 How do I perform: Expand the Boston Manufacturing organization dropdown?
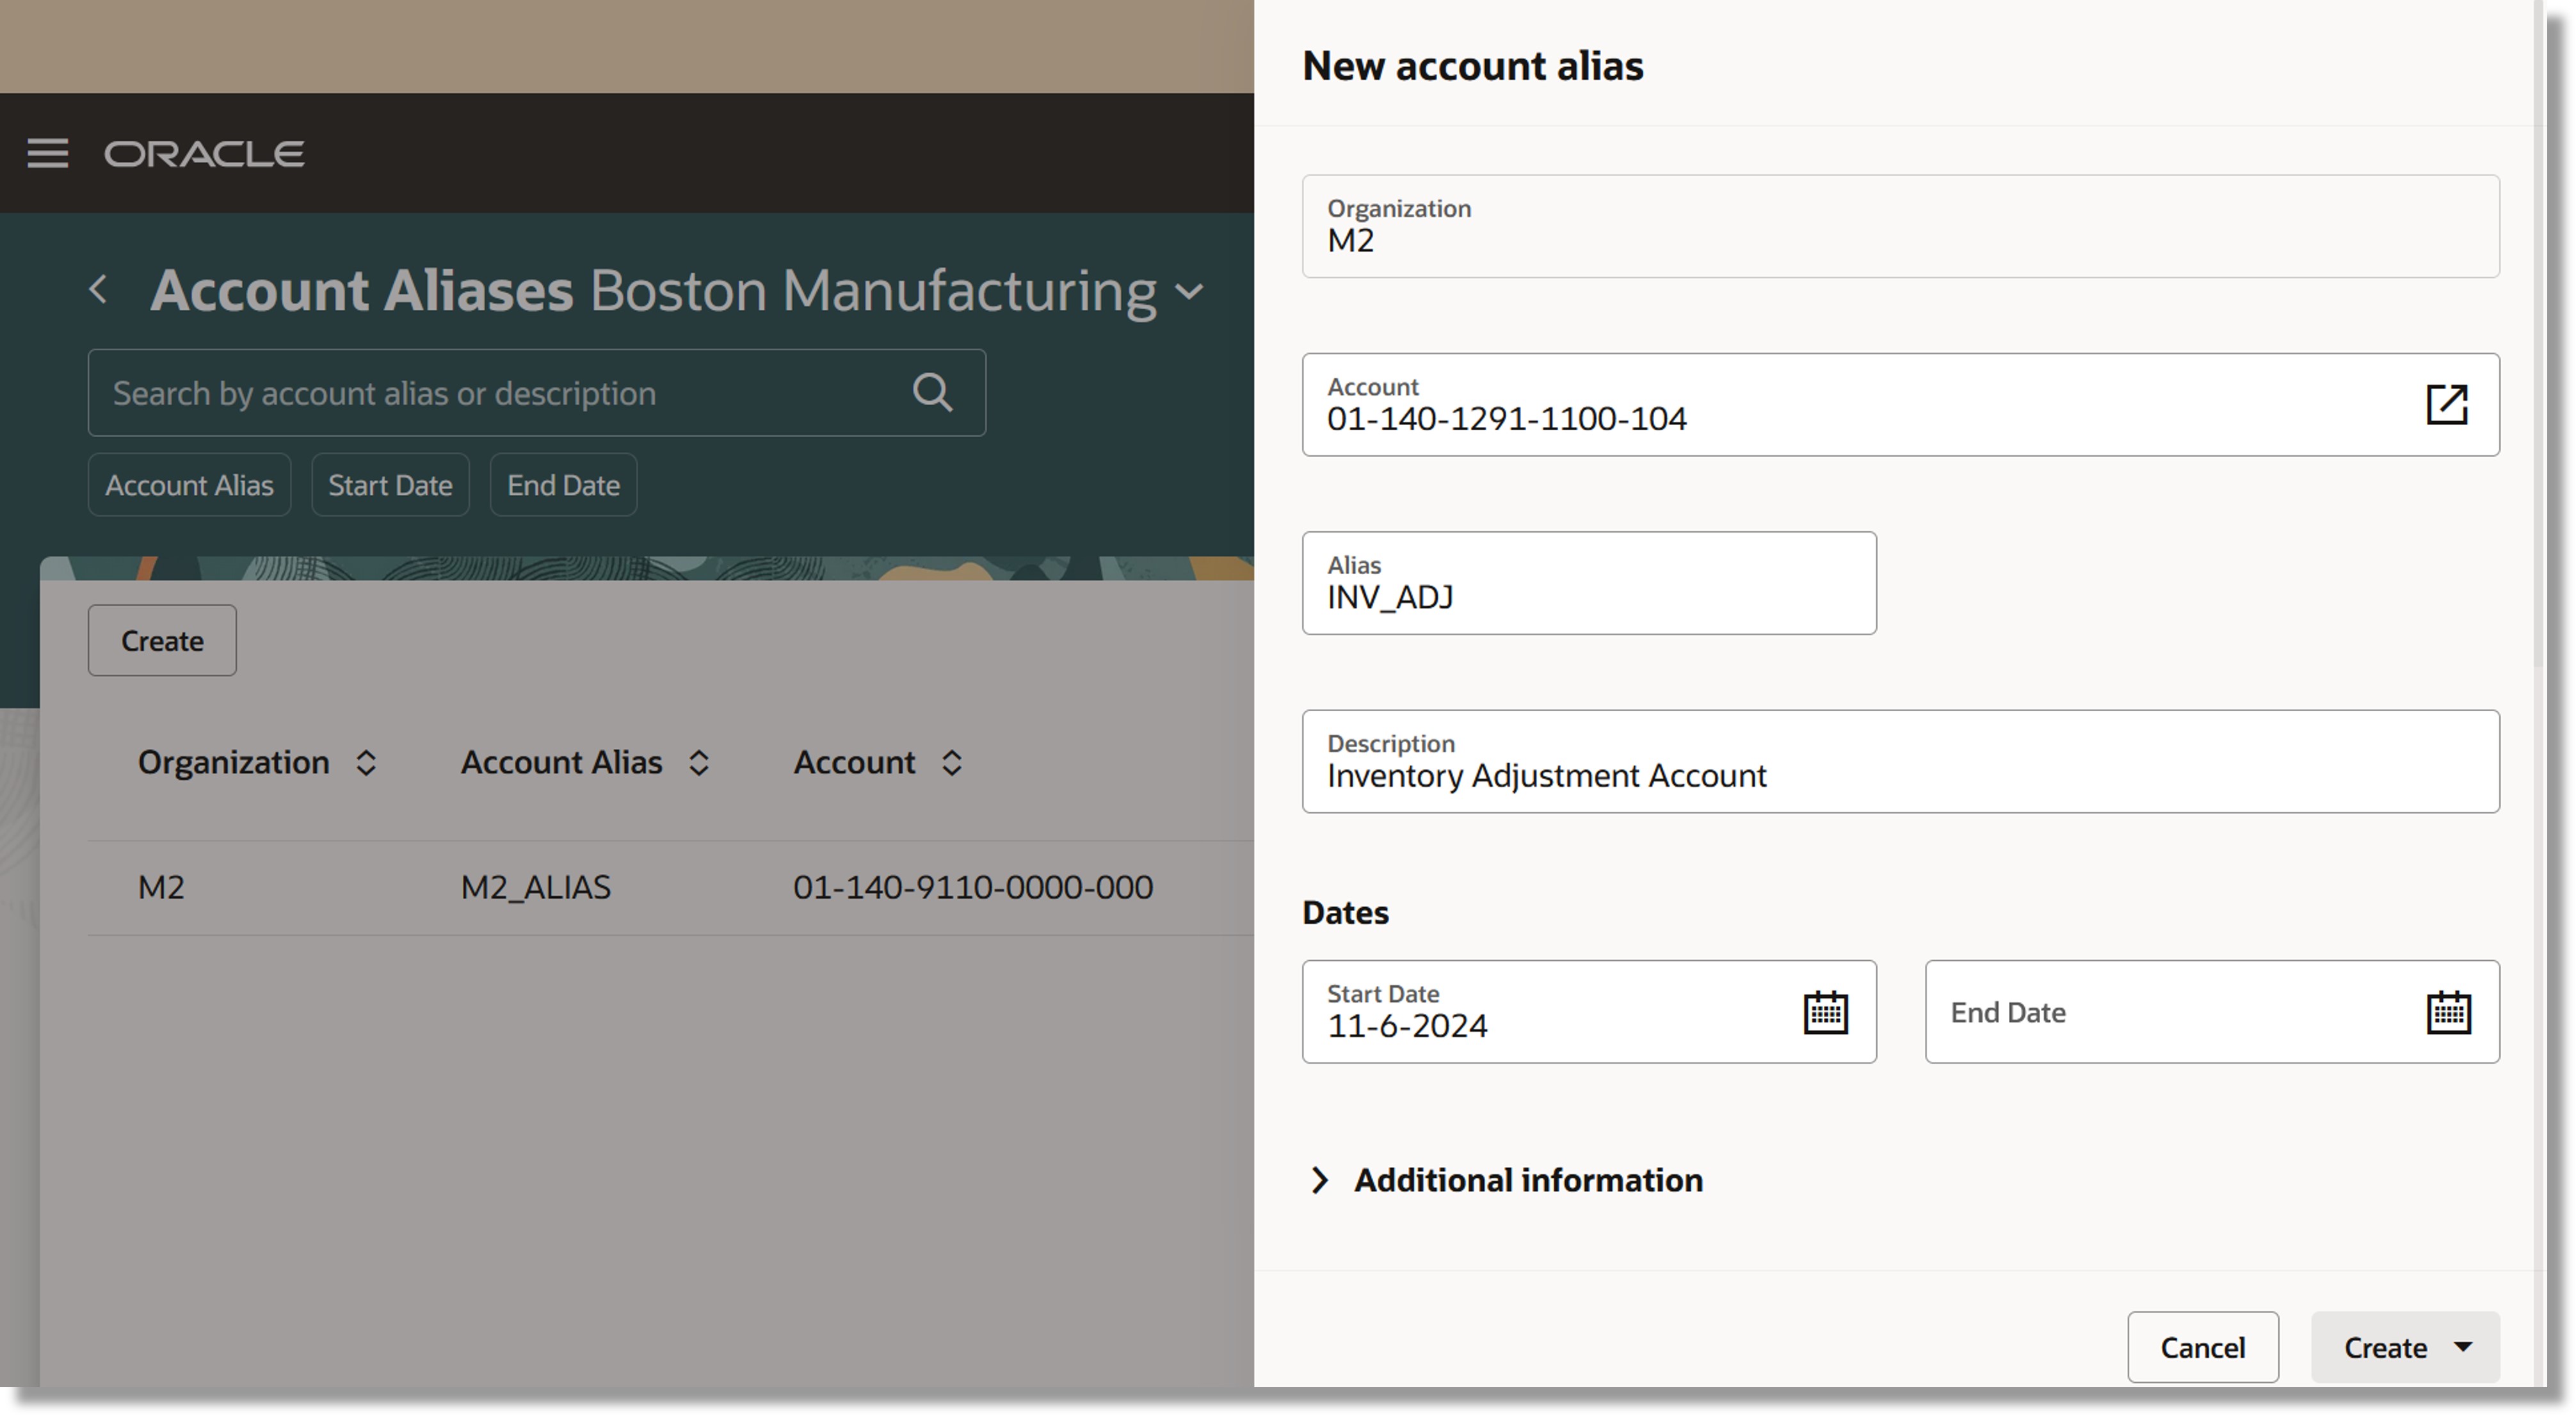click(1190, 292)
